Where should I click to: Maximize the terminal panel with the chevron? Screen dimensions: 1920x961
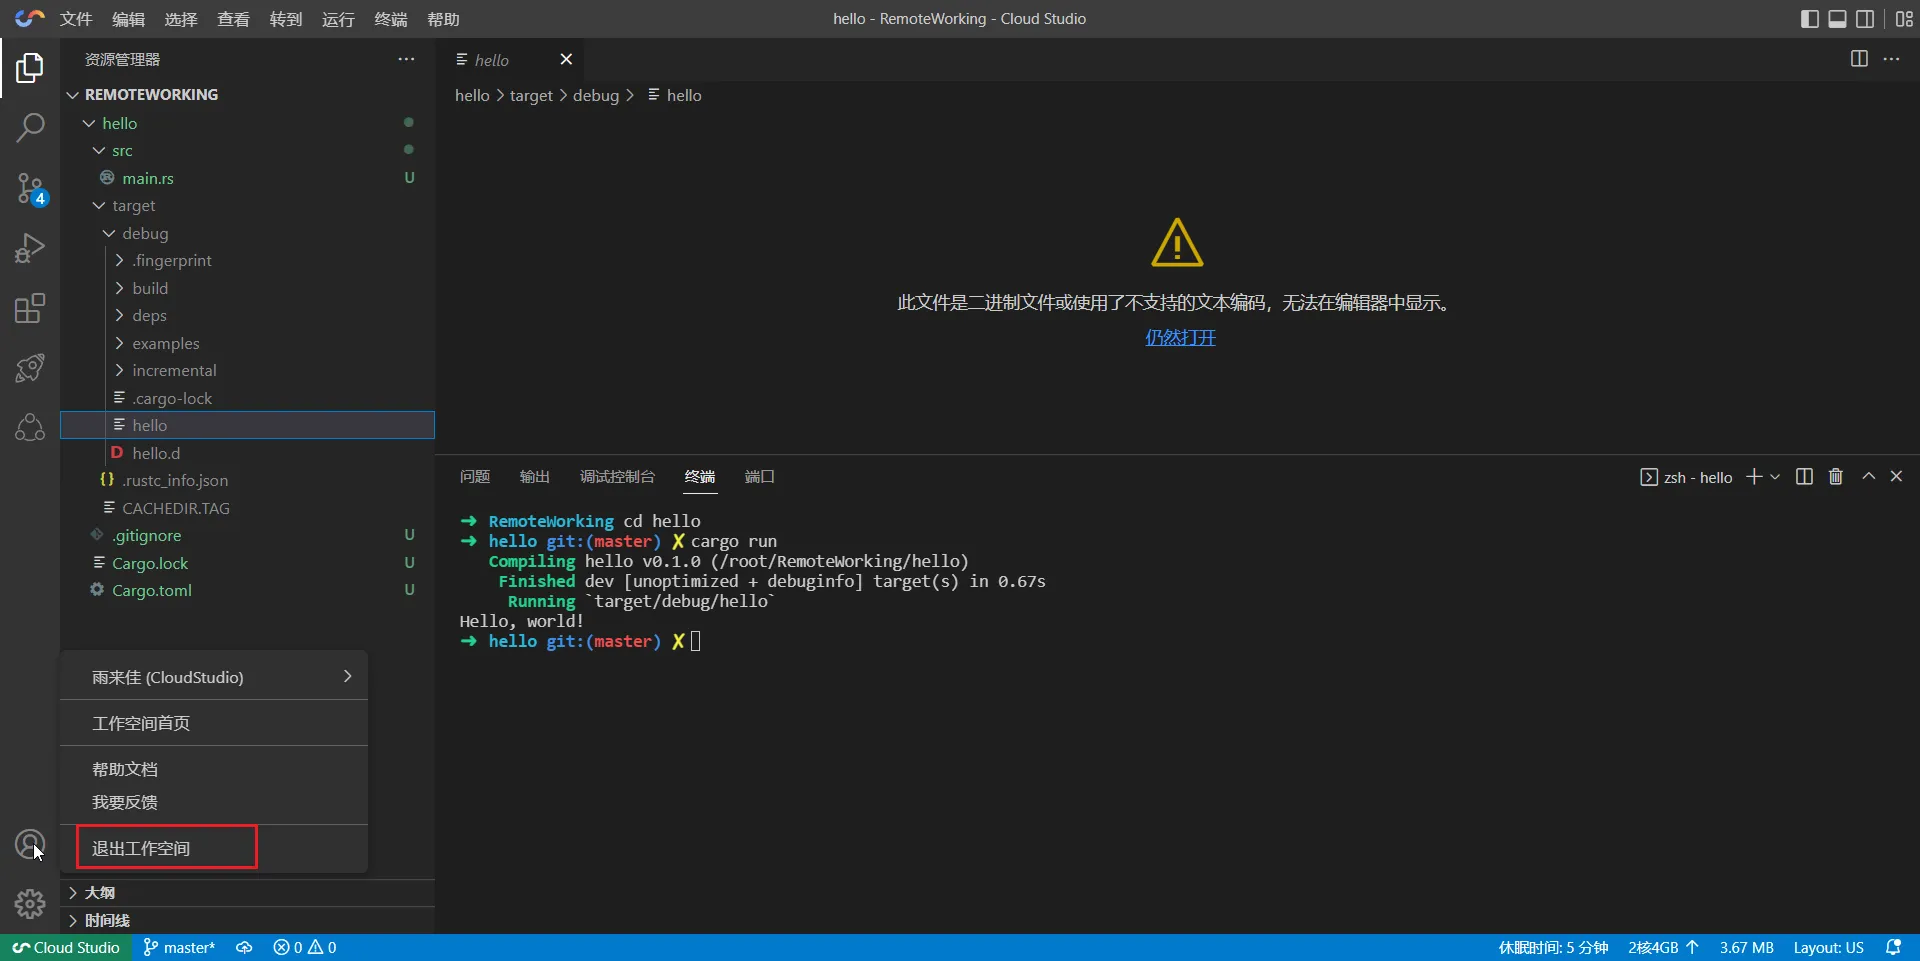pyautogui.click(x=1868, y=477)
